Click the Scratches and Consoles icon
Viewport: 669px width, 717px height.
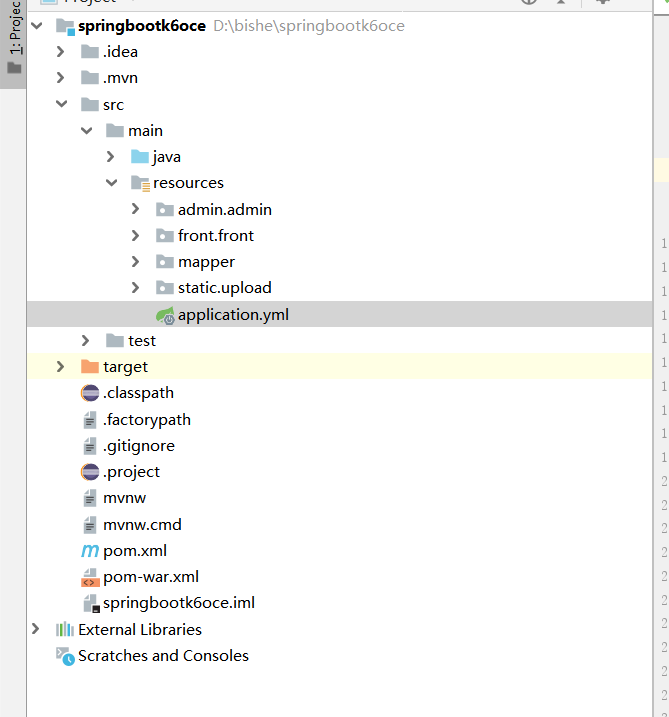click(x=65, y=656)
